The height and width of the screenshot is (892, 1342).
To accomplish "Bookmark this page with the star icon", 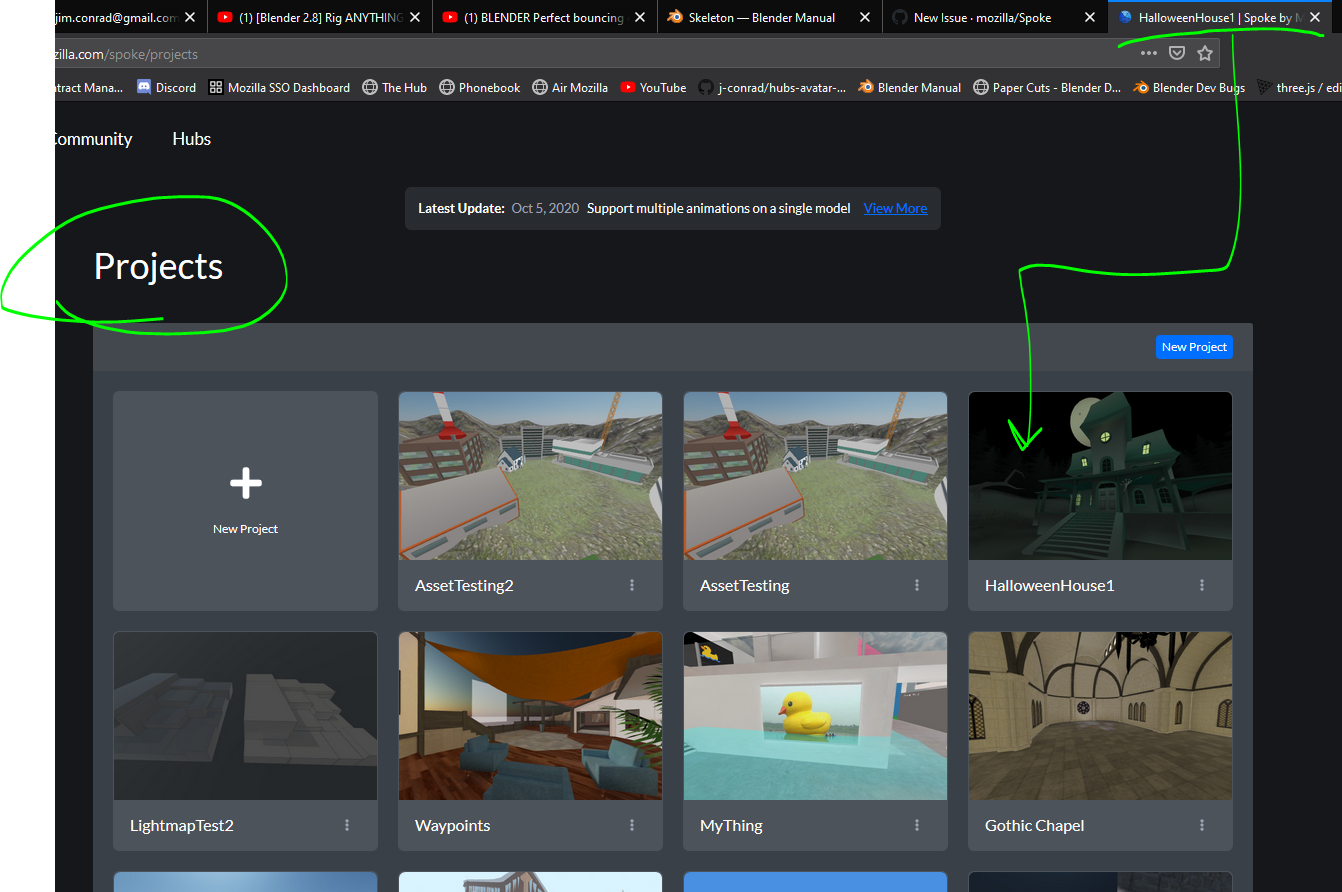I will pos(1205,53).
